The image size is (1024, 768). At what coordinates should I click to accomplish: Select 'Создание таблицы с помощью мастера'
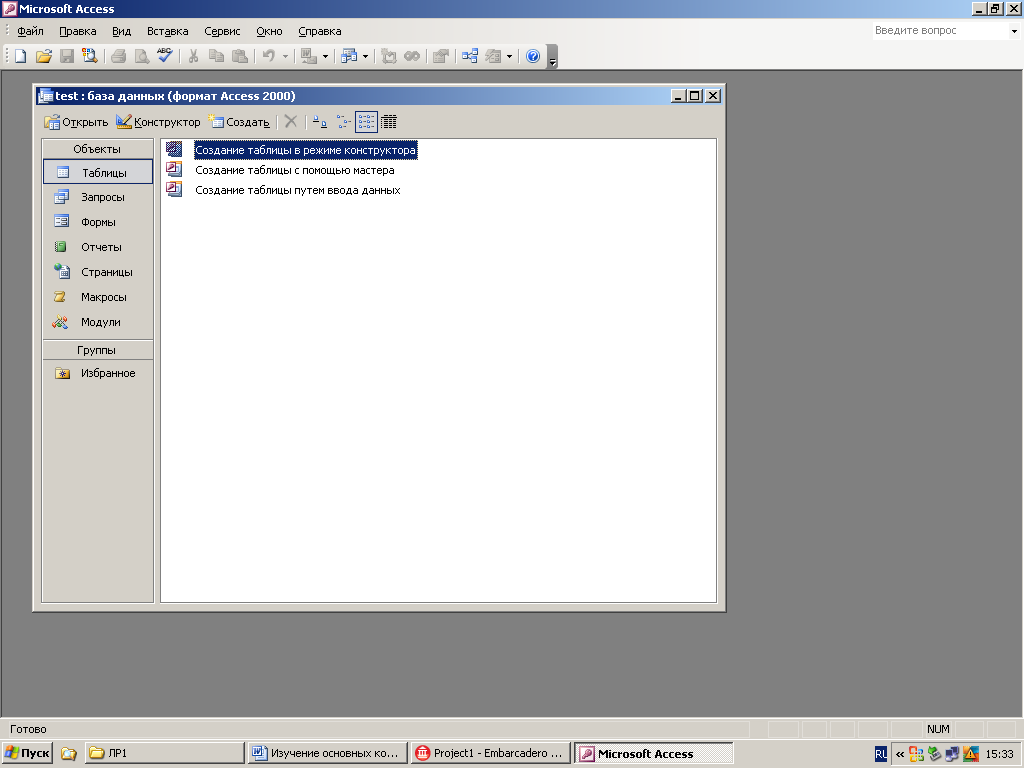(295, 170)
